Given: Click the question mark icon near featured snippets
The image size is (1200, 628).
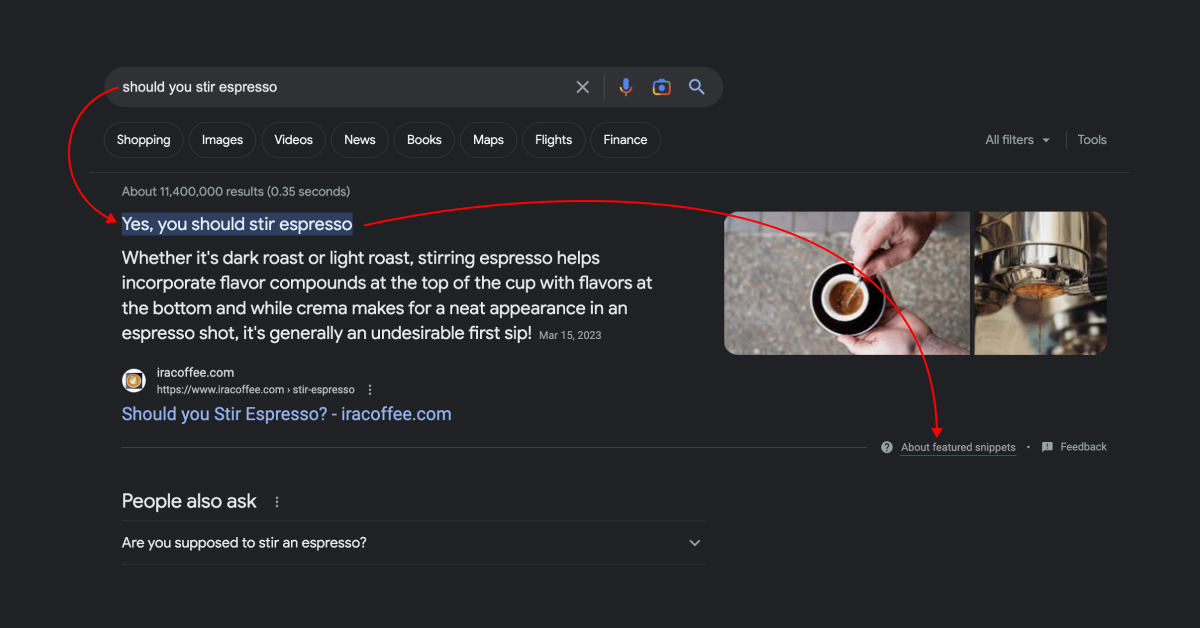Looking at the screenshot, I should [886, 447].
